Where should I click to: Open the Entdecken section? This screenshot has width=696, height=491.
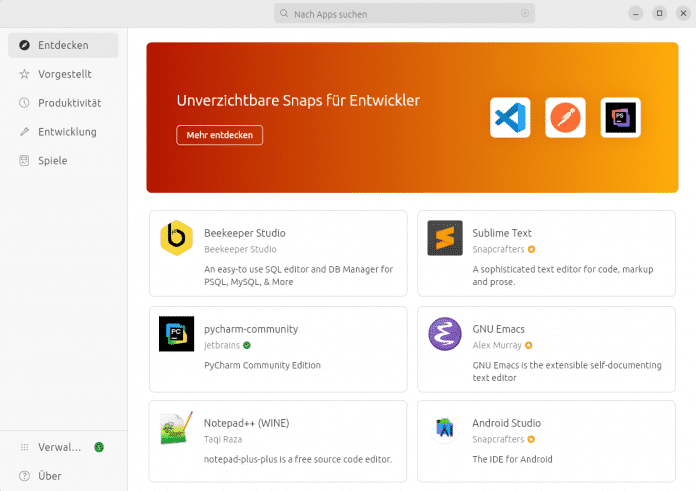click(x=63, y=45)
